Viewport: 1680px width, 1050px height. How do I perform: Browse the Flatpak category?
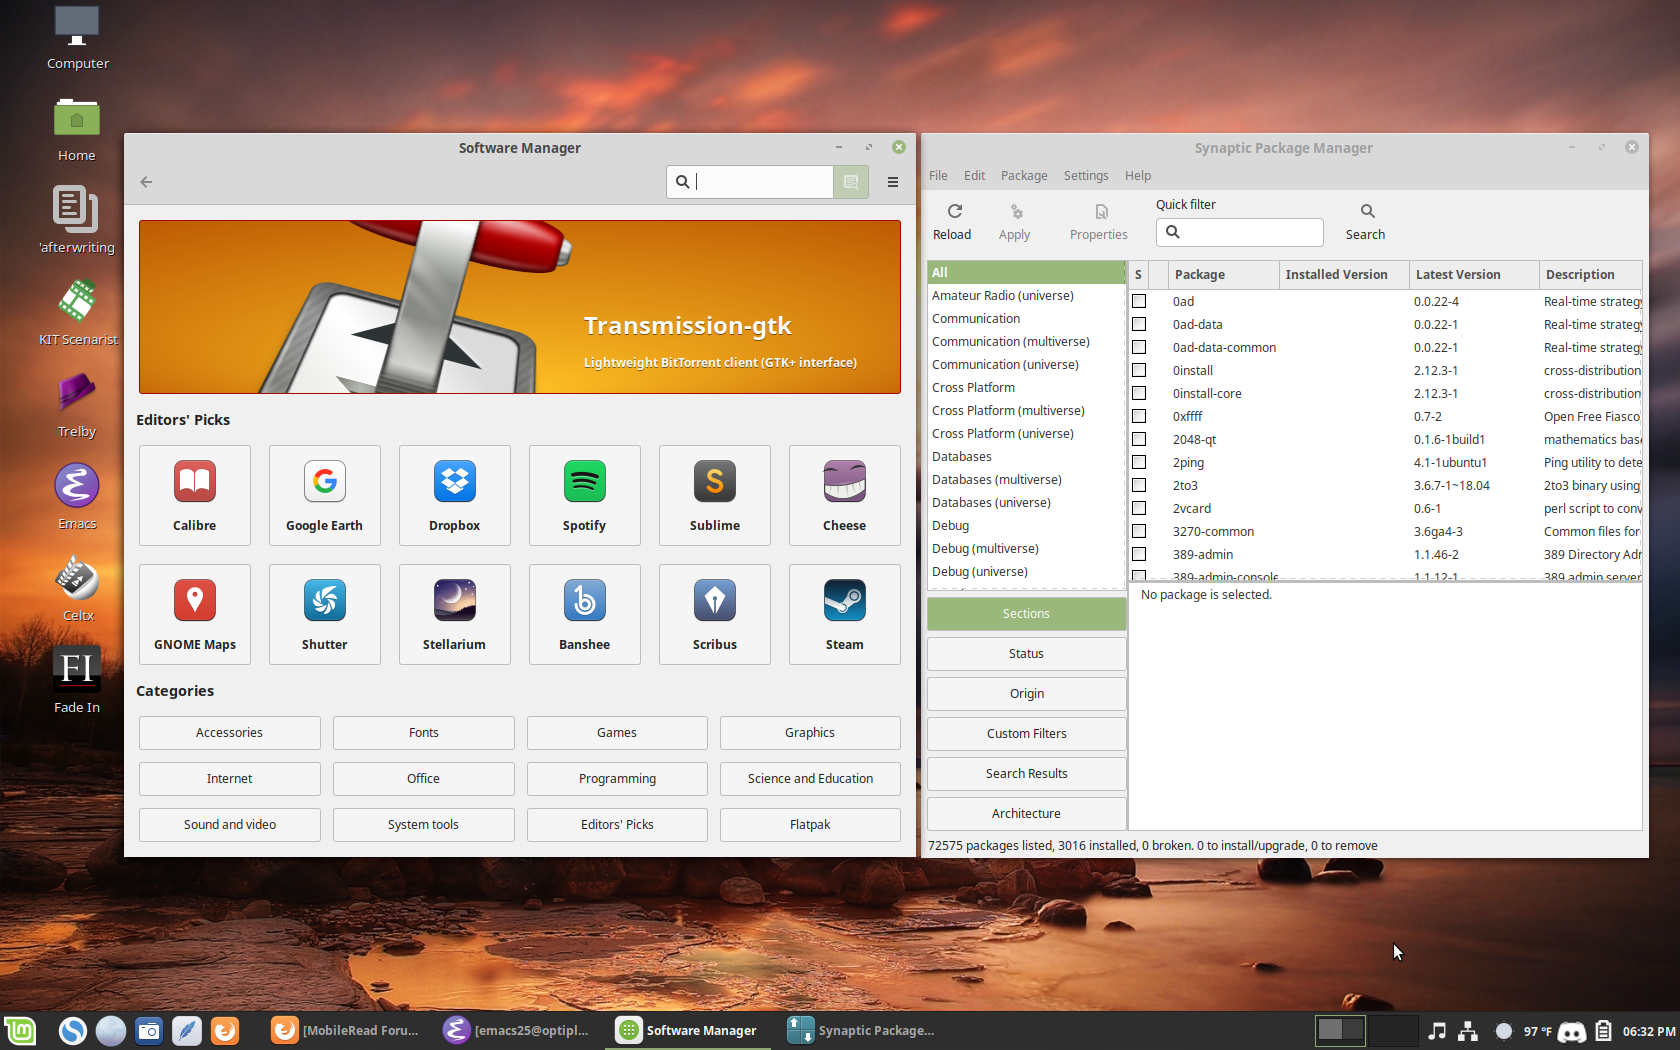[x=810, y=825]
